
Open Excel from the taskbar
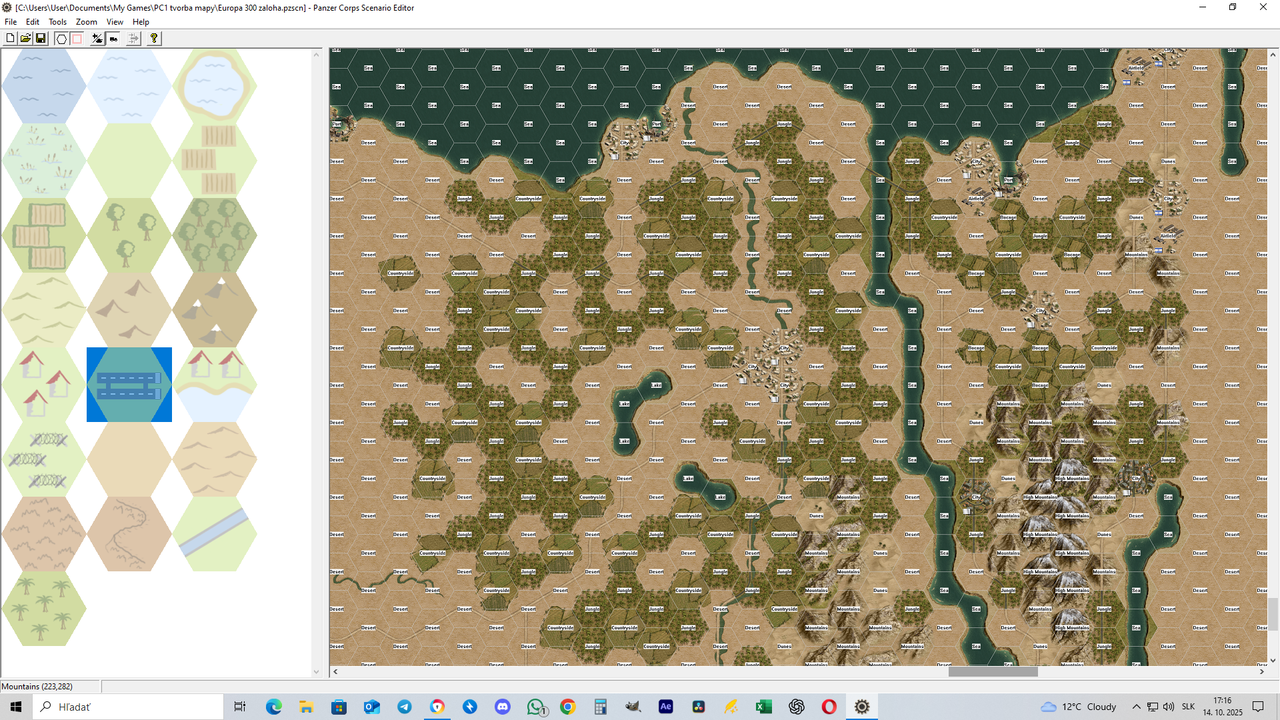pos(764,706)
